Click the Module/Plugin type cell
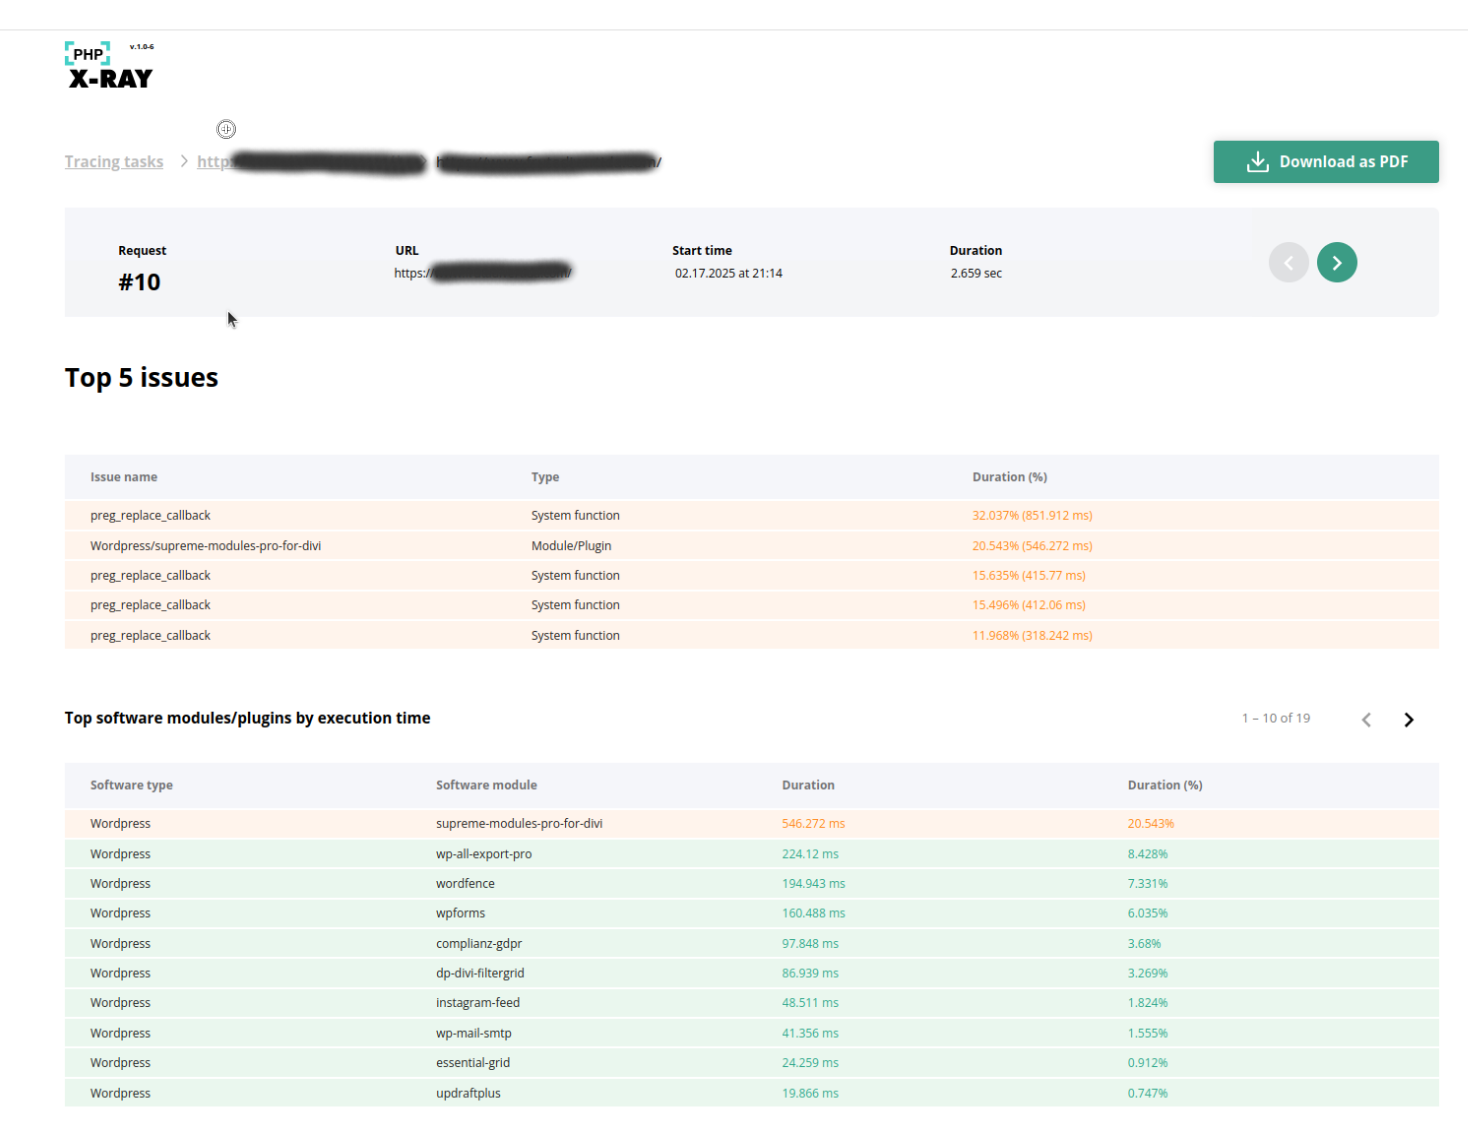The height and width of the screenshot is (1121, 1468). tap(571, 546)
